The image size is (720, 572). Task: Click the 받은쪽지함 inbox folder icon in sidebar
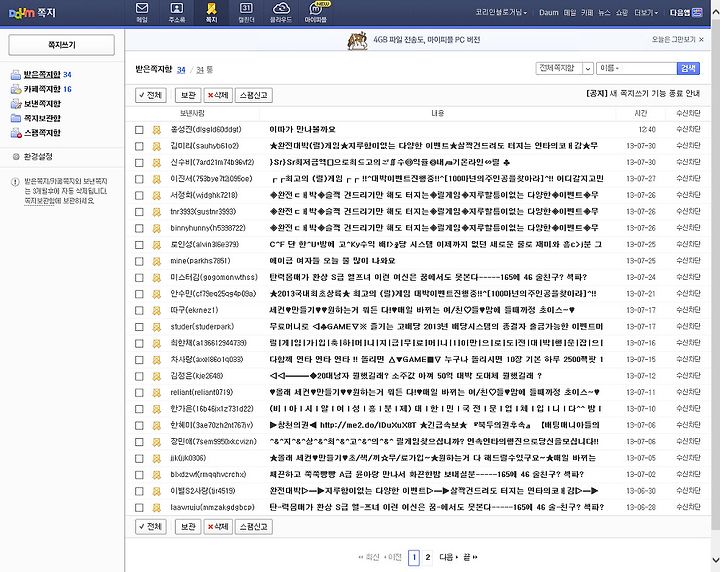click(x=16, y=75)
